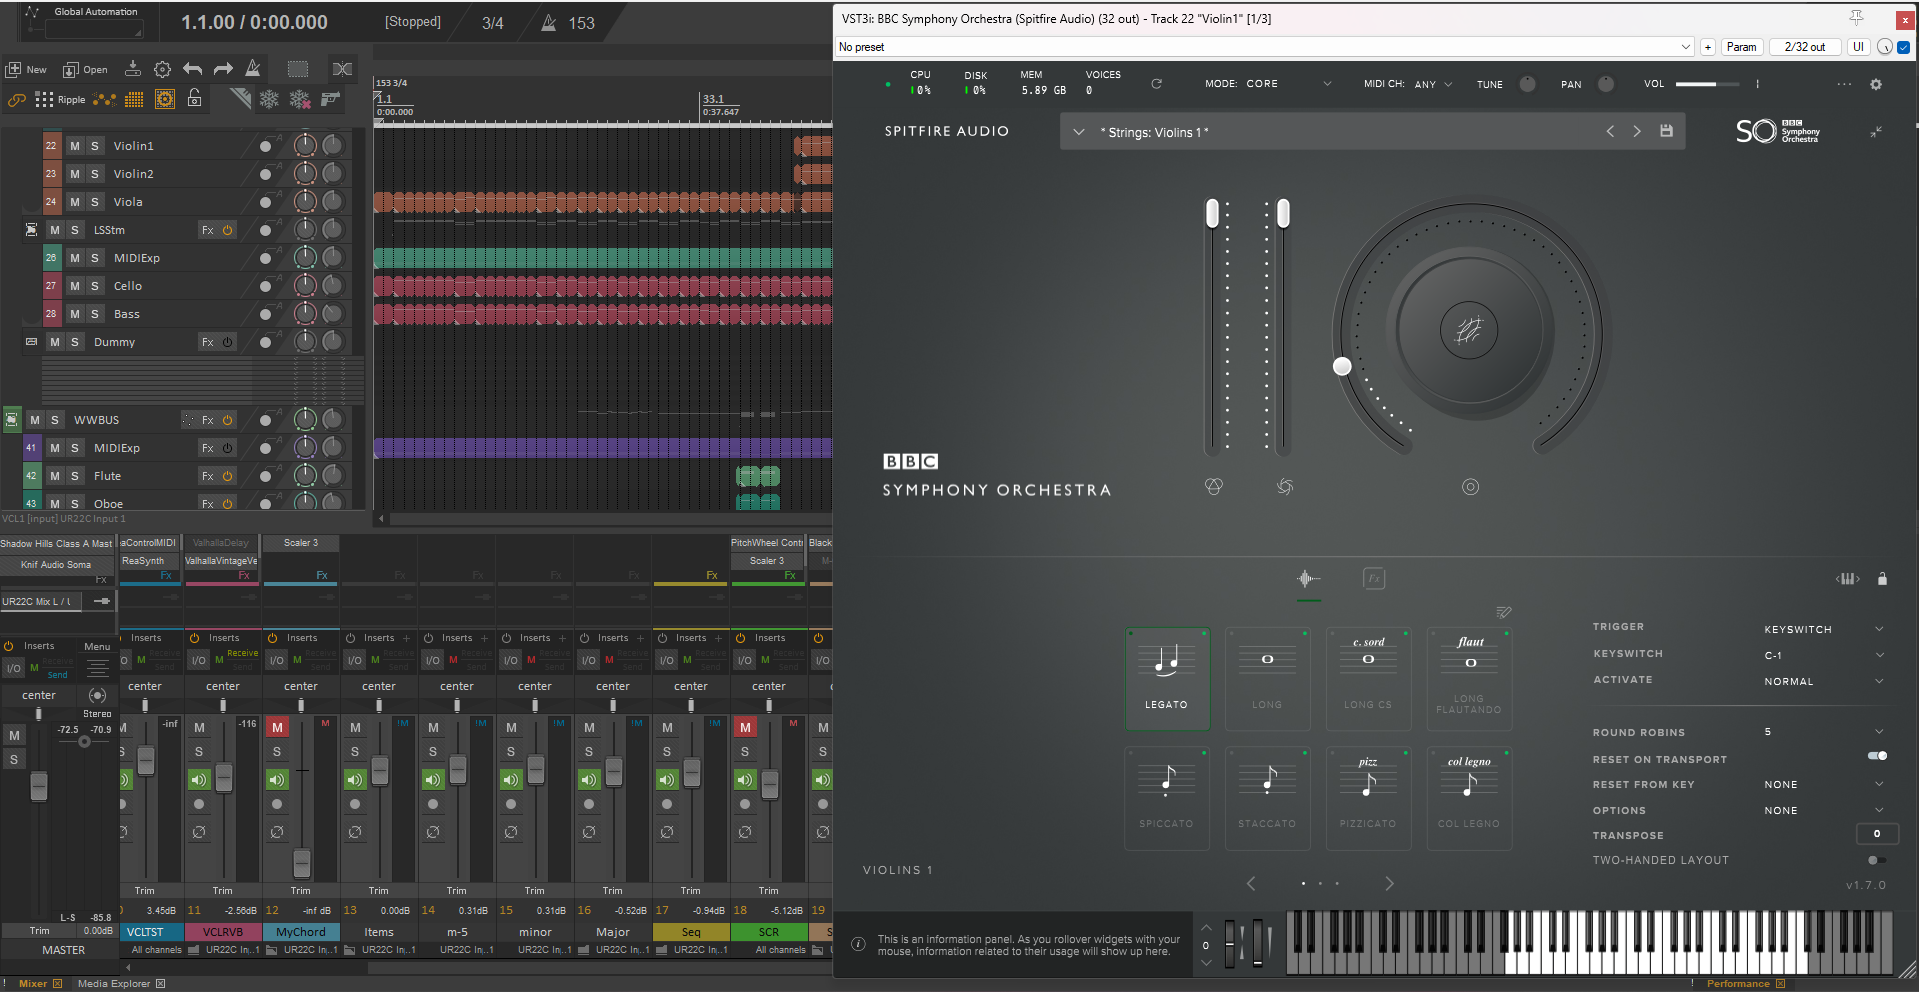Toggle plugin bypass checkbox in FX window header
This screenshot has width=1919, height=992.
(x=1903, y=47)
